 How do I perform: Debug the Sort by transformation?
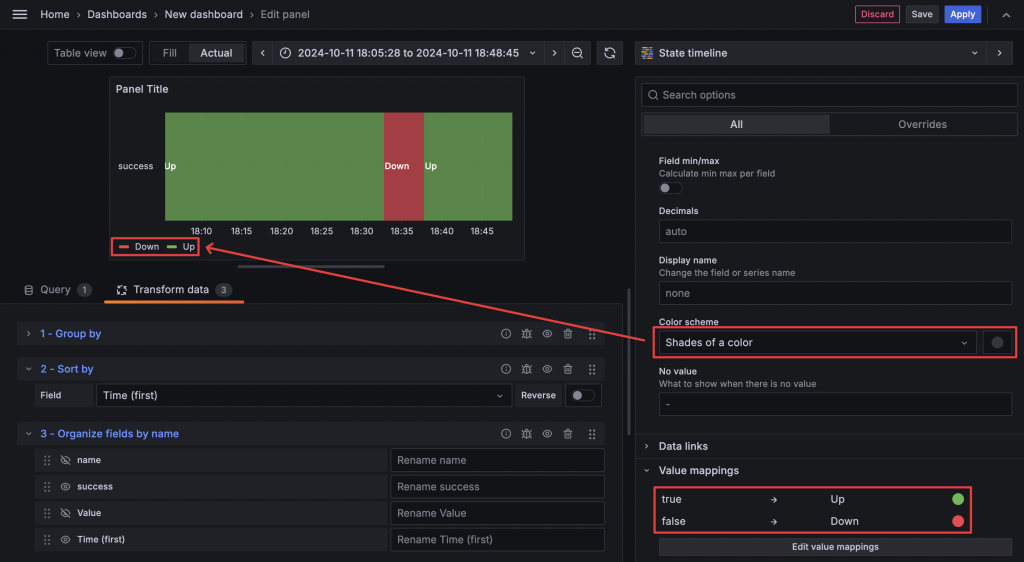526,369
